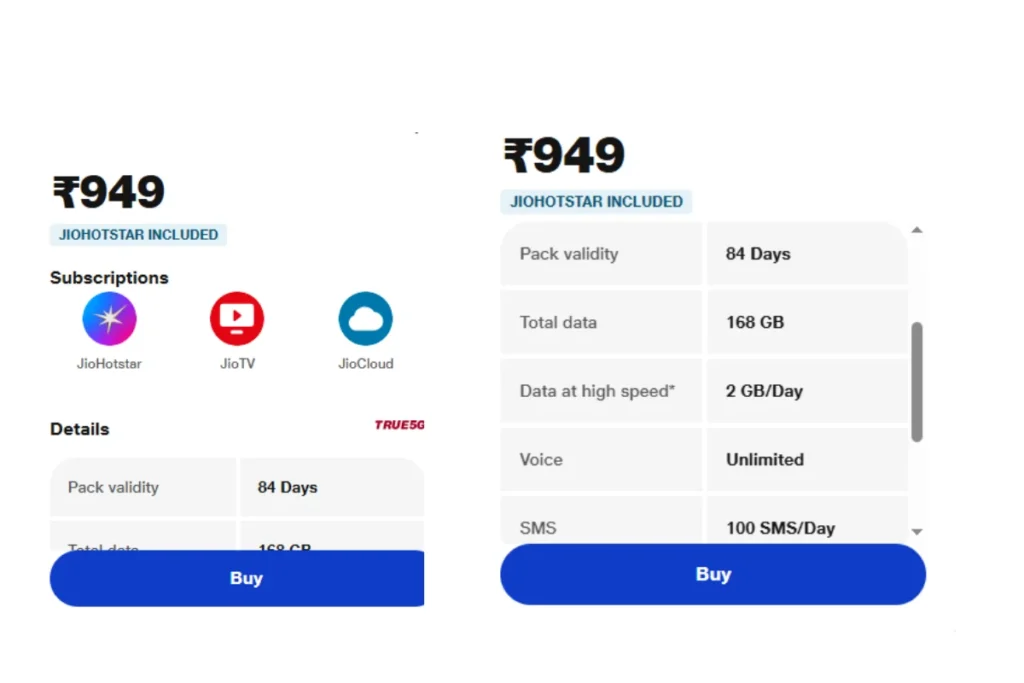Open the JioHotstar subscription icon
The height and width of the screenshot is (683, 1024).
[x=109, y=319]
